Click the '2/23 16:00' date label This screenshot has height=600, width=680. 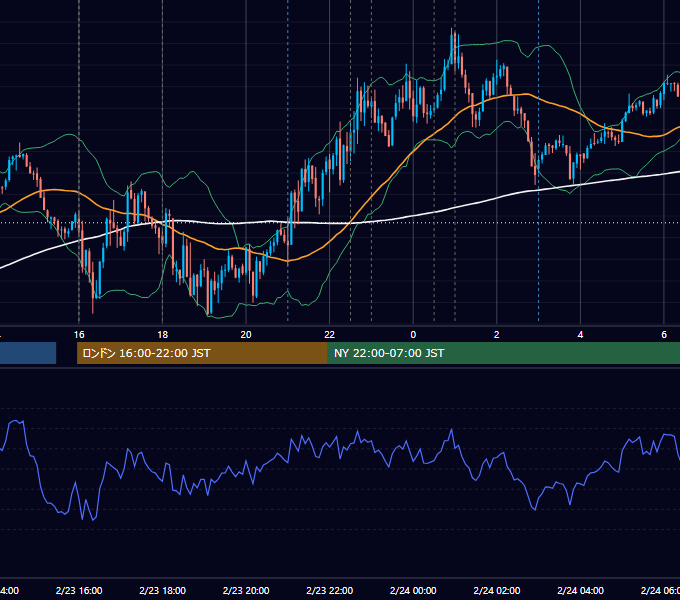[x=79, y=590]
